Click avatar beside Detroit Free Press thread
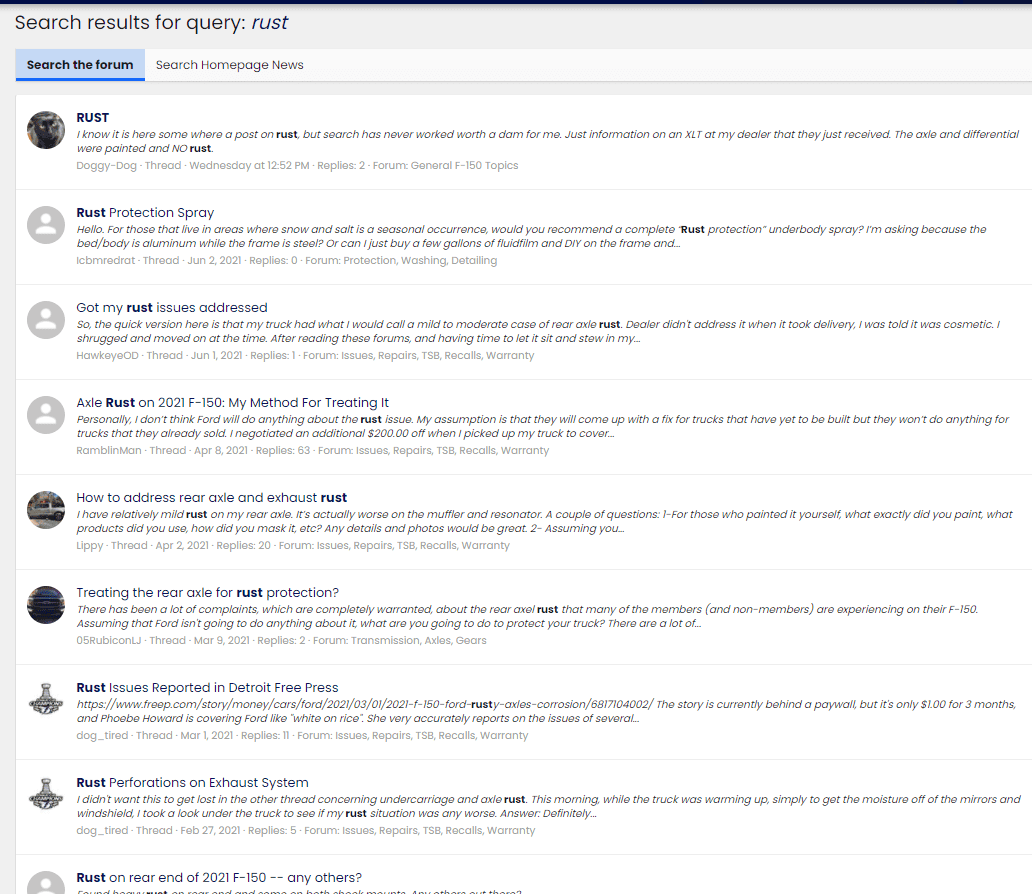1032x894 pixels. pyautogui.click(x=46, y=700)
